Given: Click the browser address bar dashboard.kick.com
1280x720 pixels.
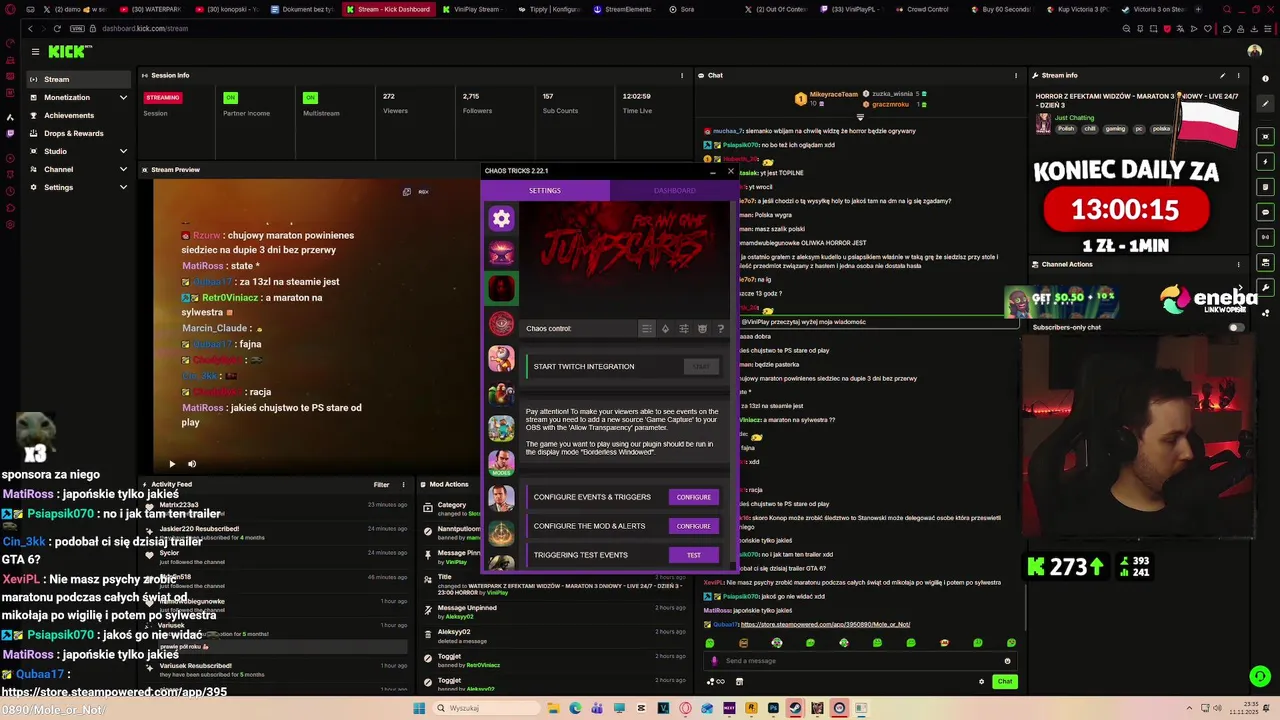Looking at the screenshot, I should pyautogui.click(x=145, y=28).
